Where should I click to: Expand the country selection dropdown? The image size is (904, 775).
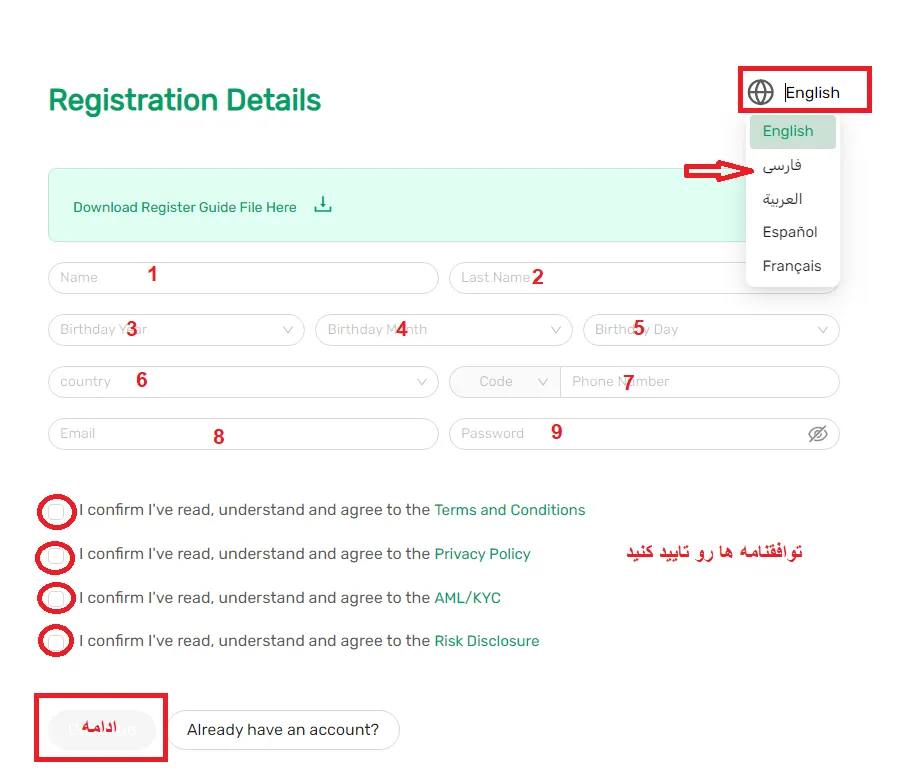pos(243,382)
